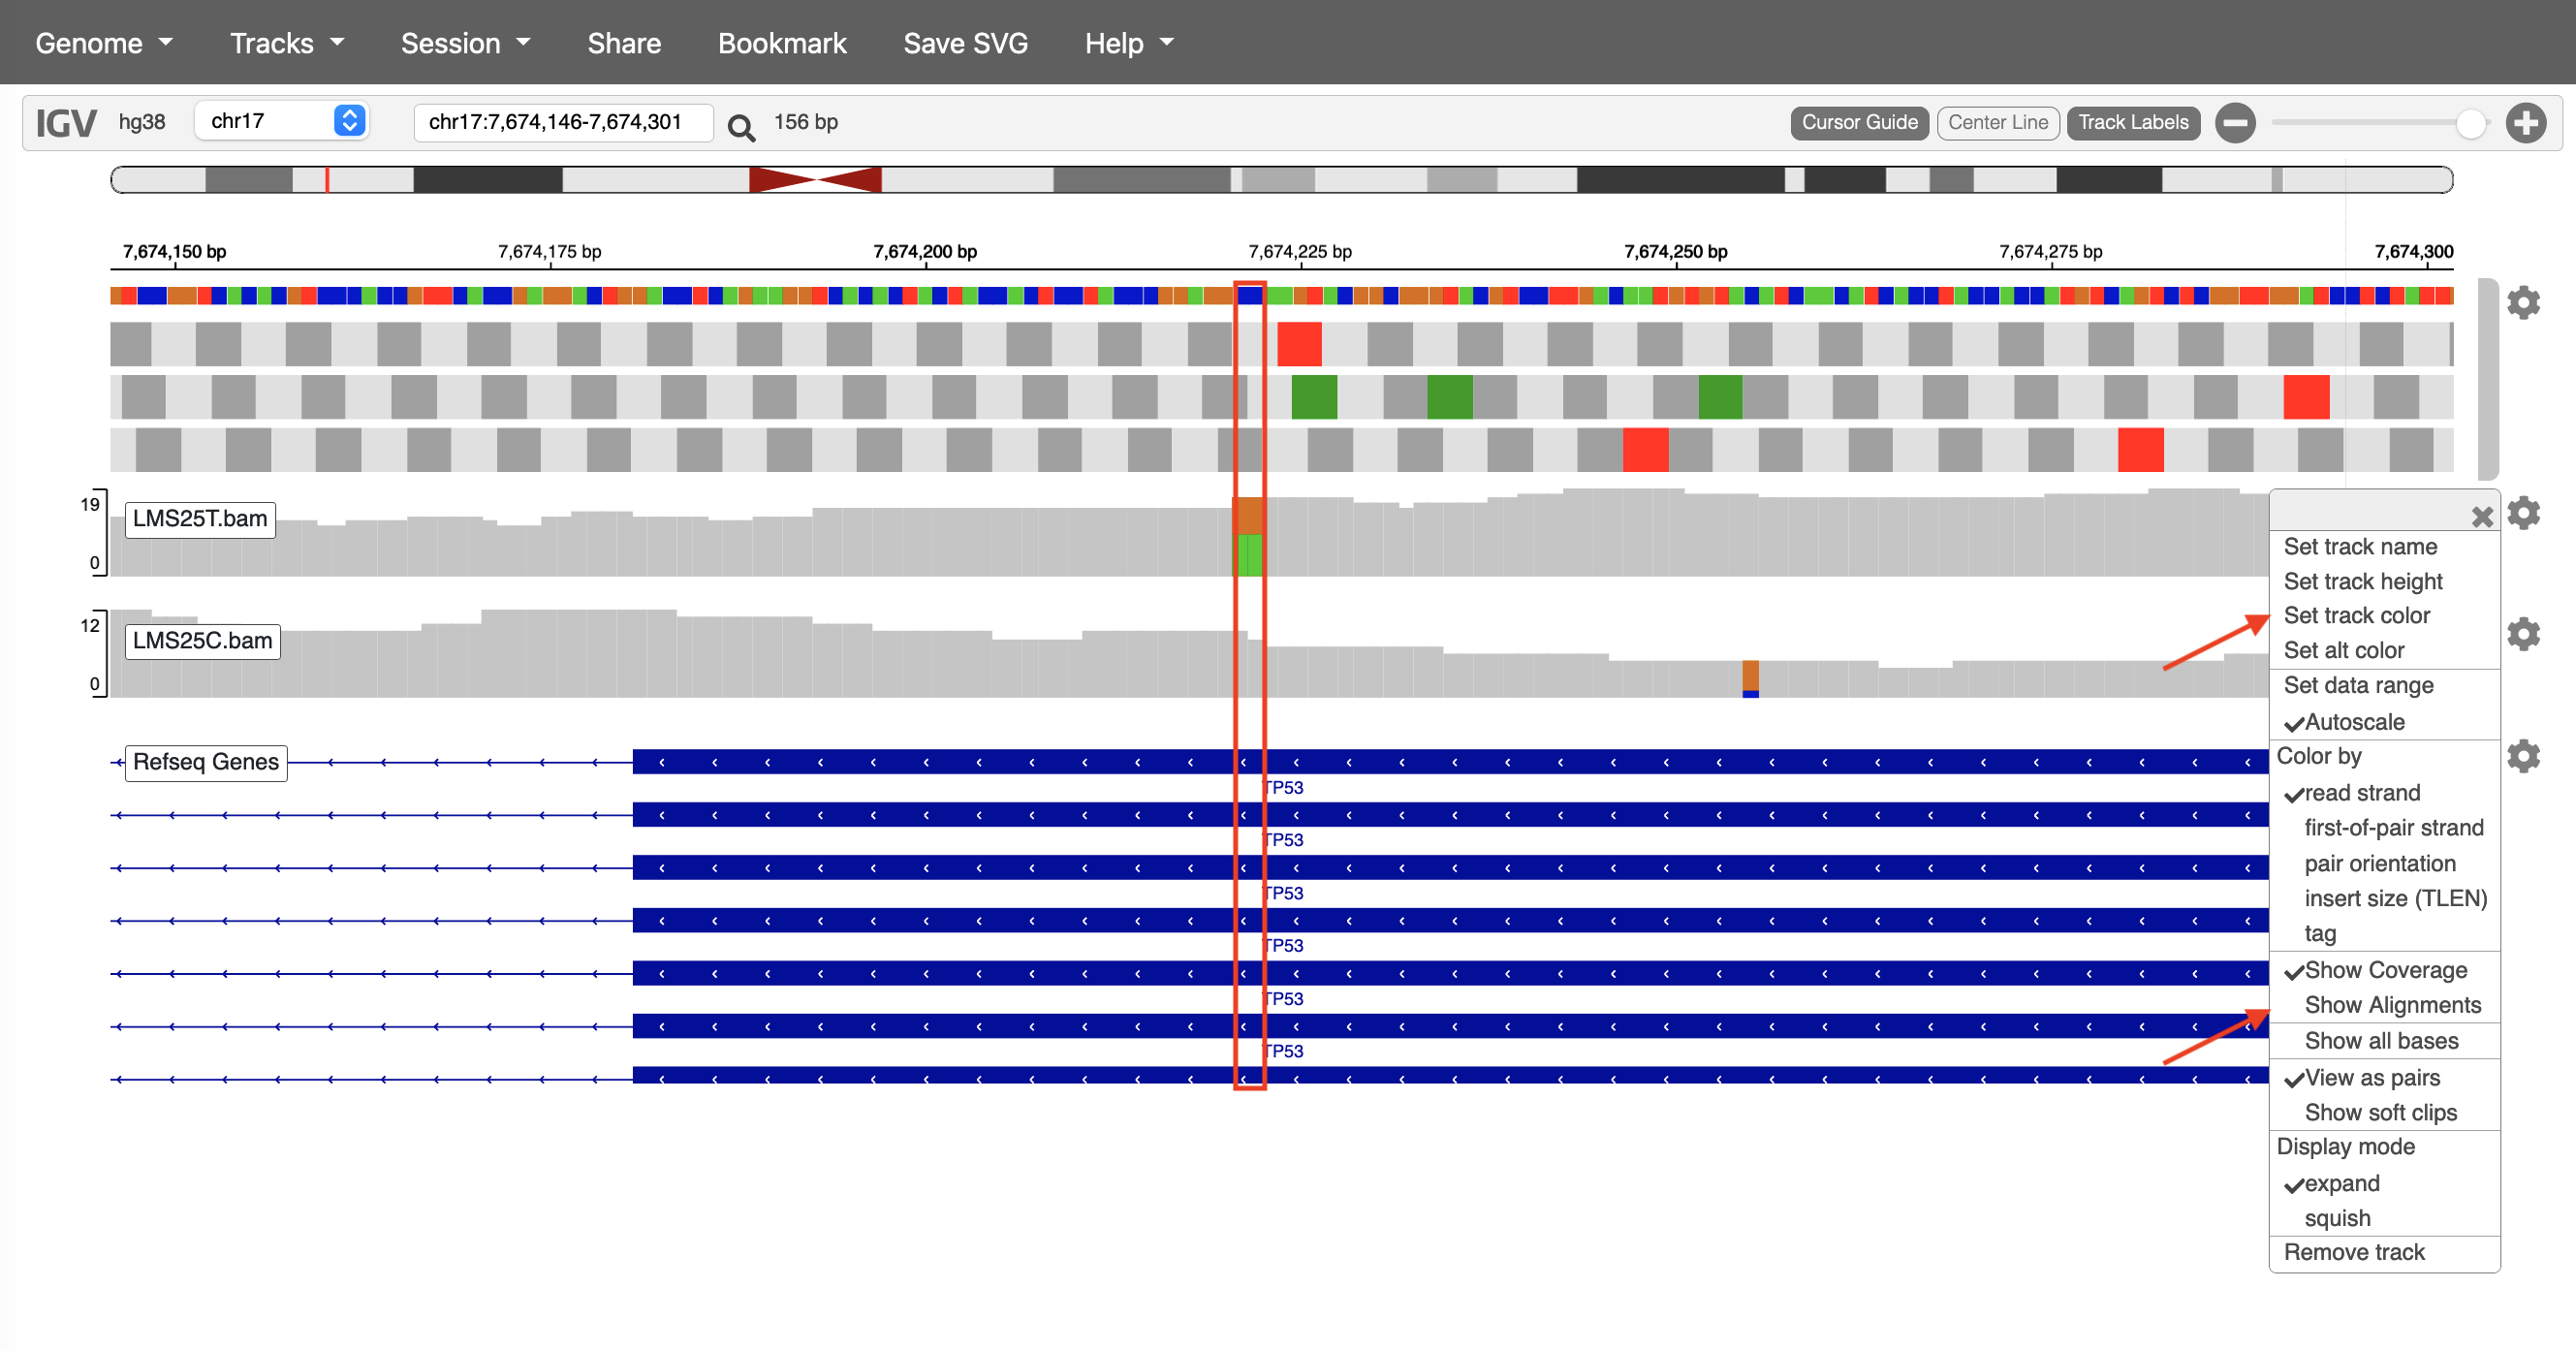The image size is (2576, 1351).
Task: Select Set track color menu entry
Action: point(2356,615)
